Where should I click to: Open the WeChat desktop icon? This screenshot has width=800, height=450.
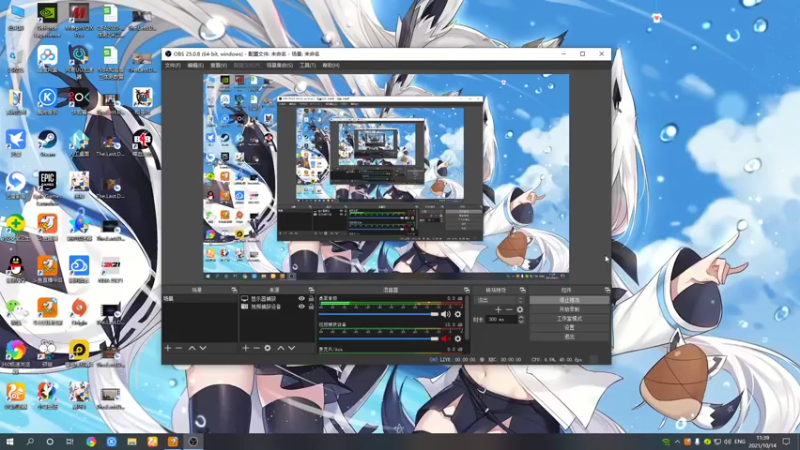point(16,311)
